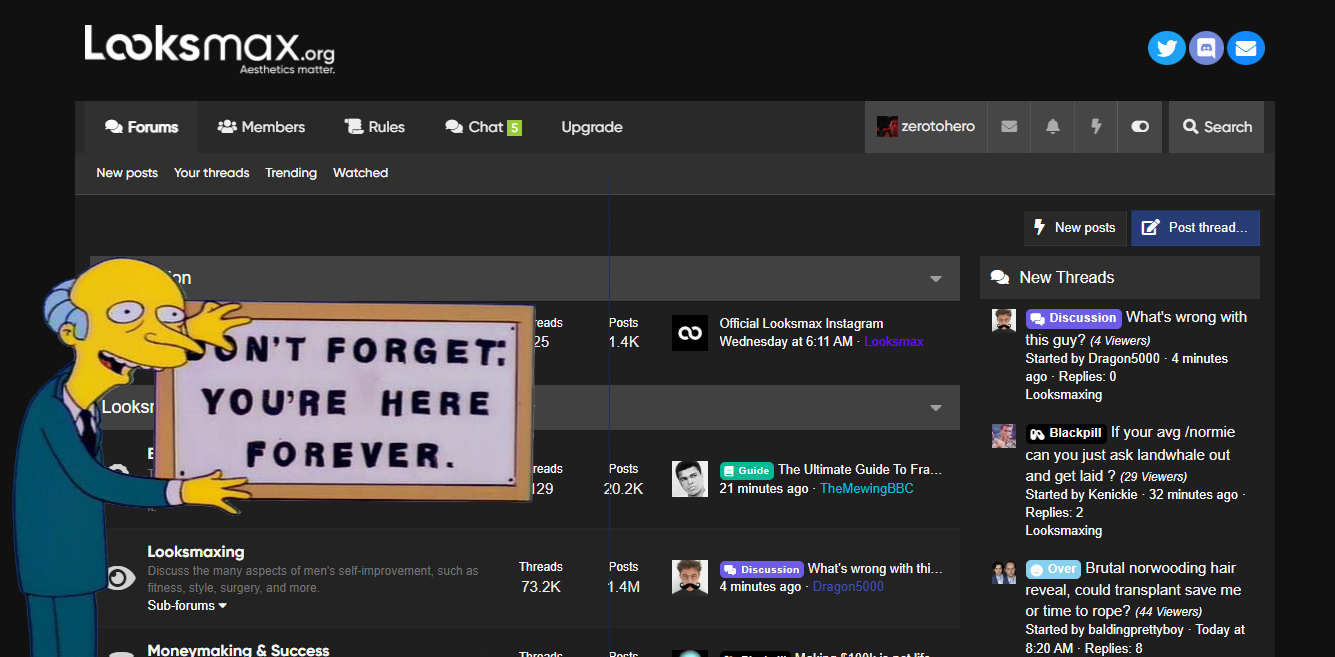The height and width of the screenshot is (657, 1335).
Task: Click Kenickie thread starter avatar
Action: tap(1004, 436)
